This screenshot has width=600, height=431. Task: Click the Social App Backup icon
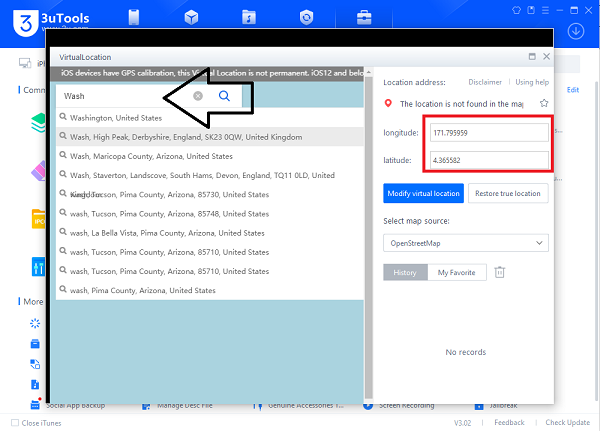(35, 405)
